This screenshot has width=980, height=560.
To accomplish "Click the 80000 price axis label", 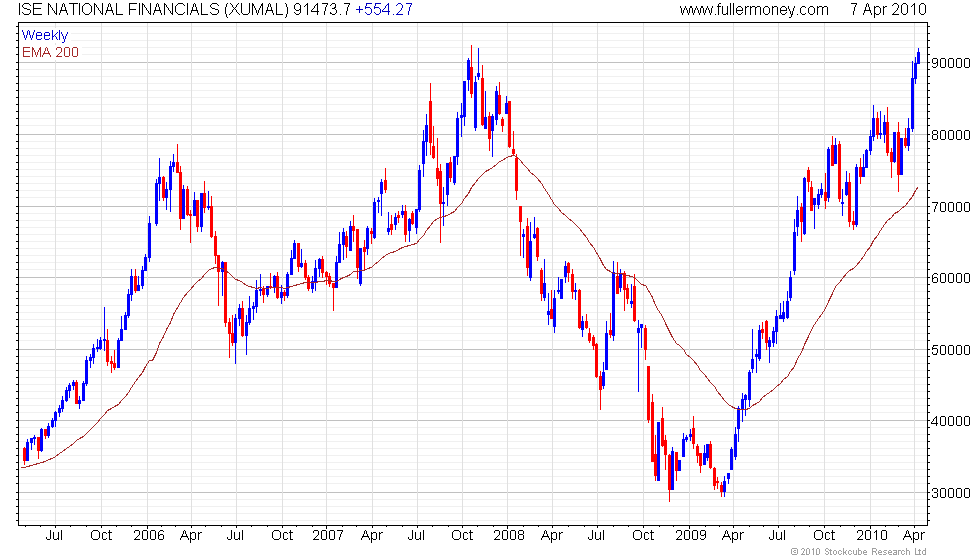I will pos(951,135).
